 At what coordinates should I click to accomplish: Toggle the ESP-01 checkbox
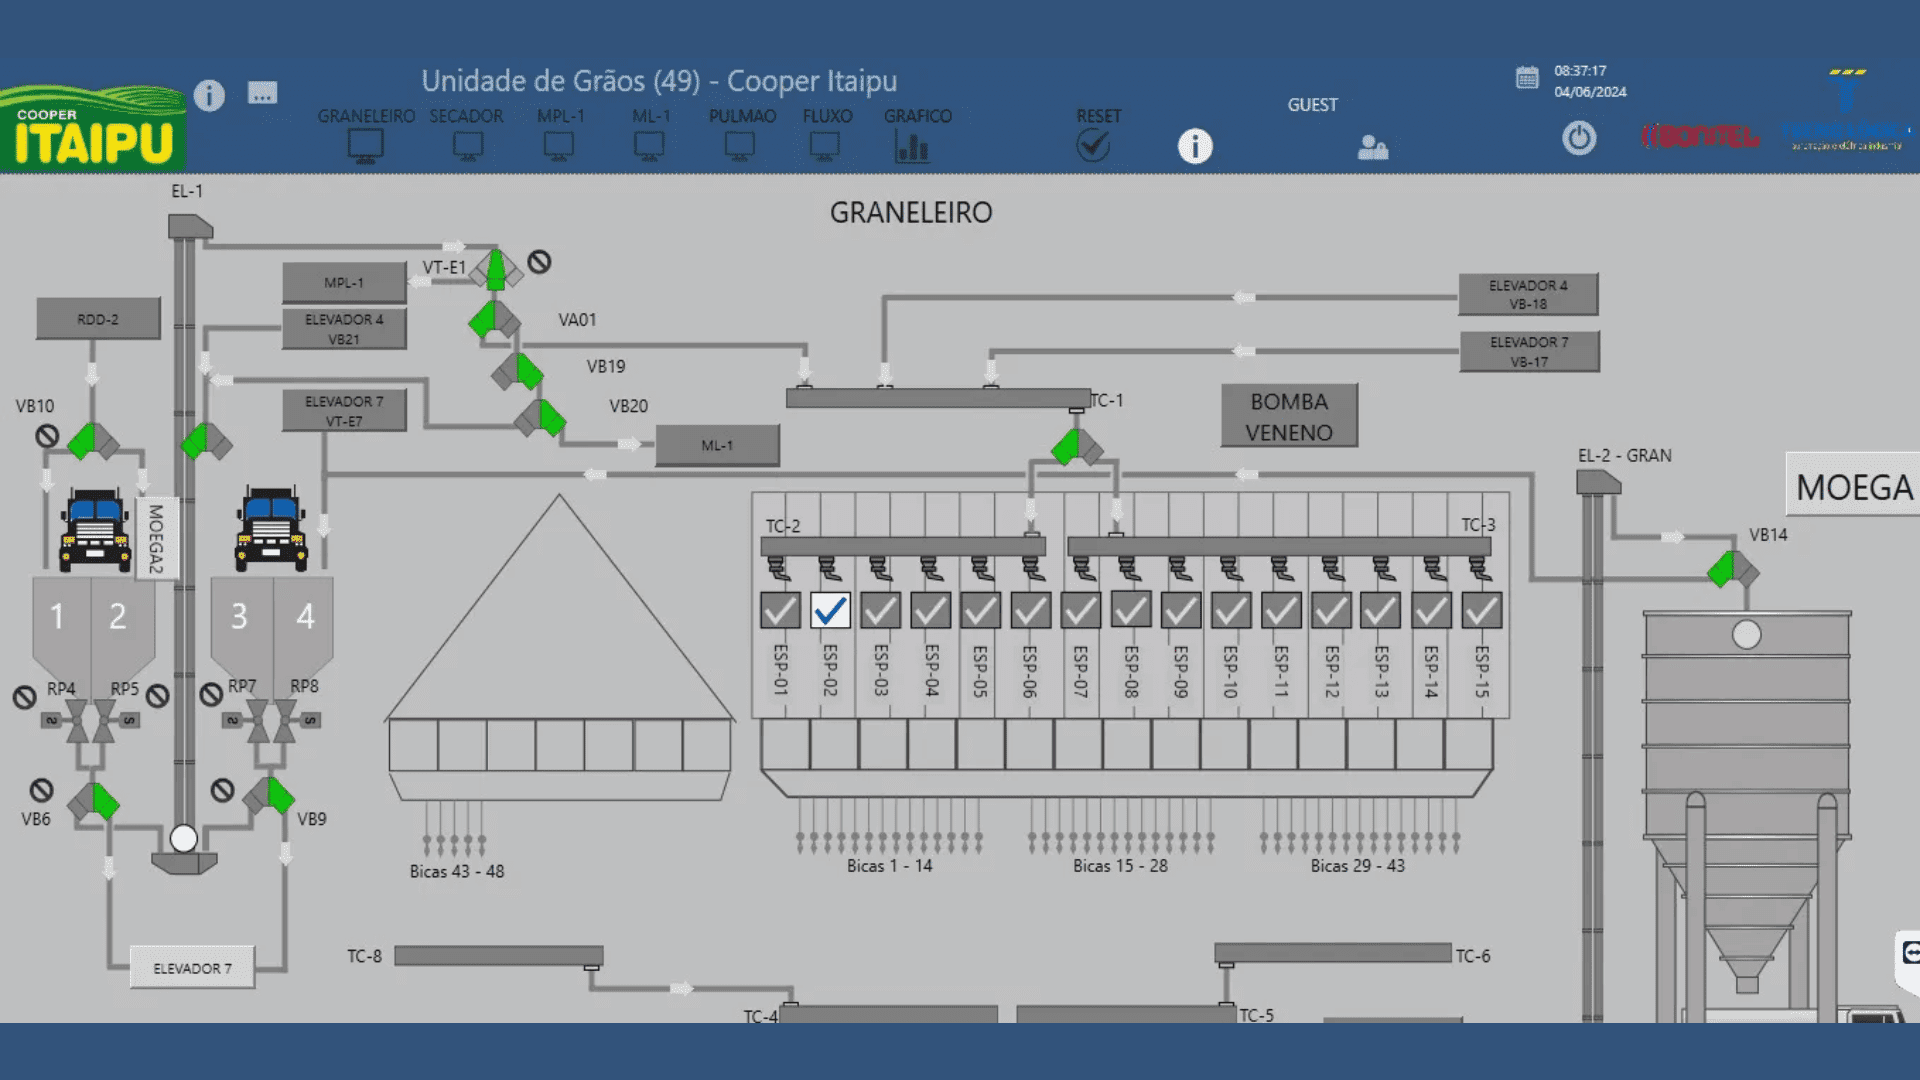pyautogui.click(x=780, y=610)
